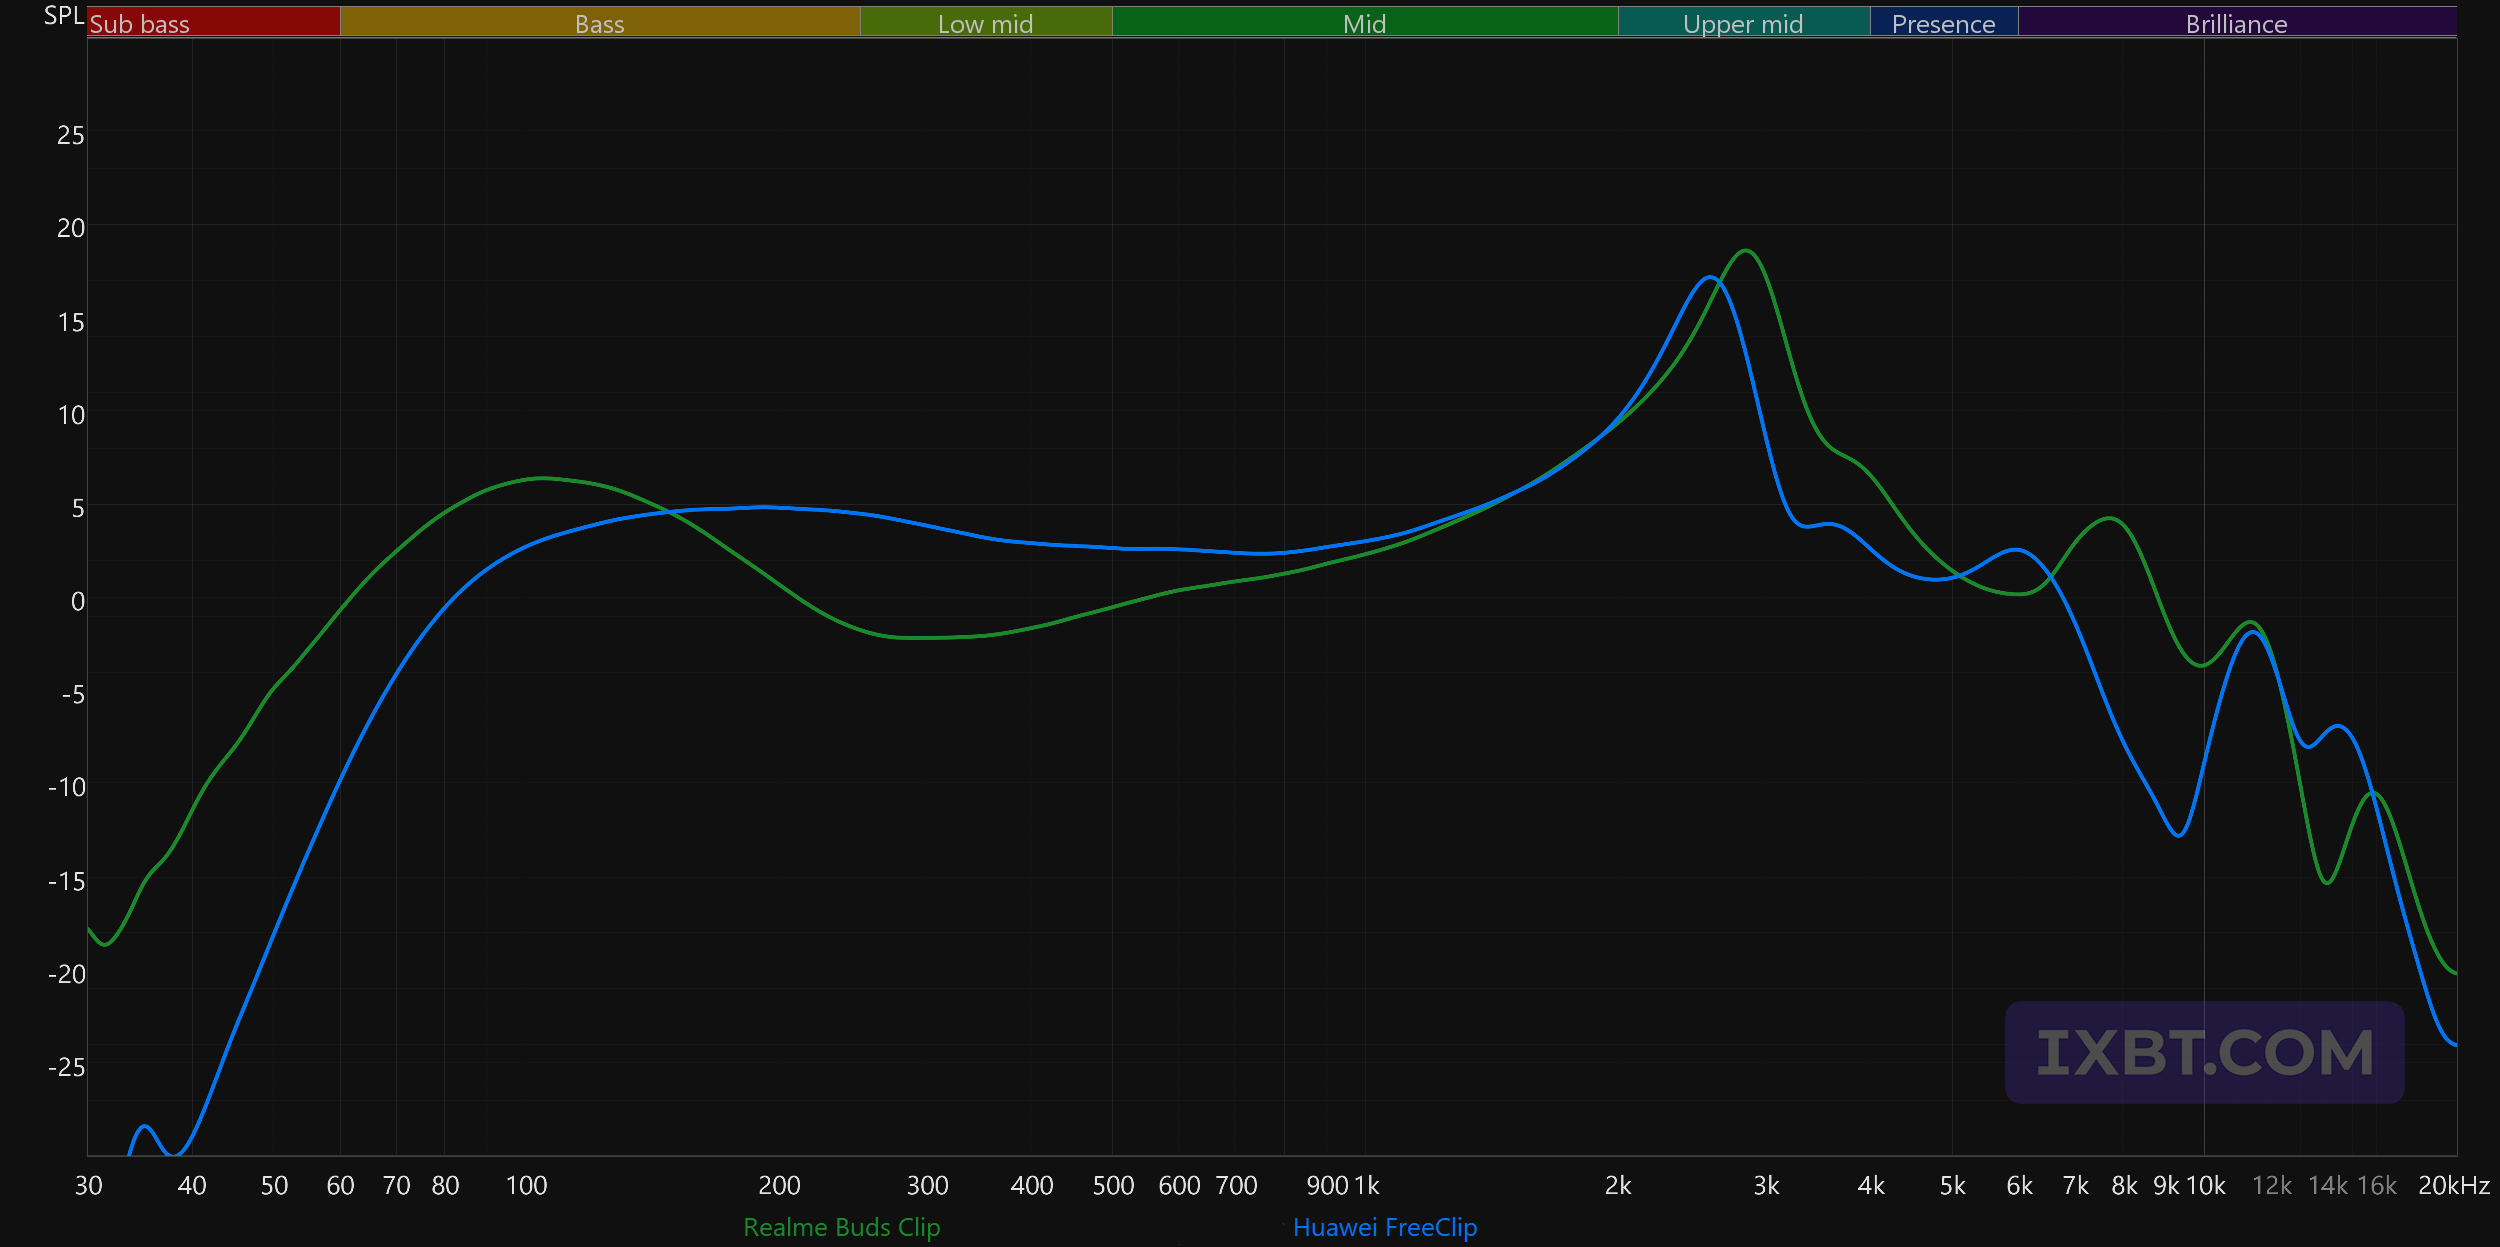This screenshot has height=1247, width=2500.
Task: Toggle the Realme Buds Clip legend entry
Action: (x=841, y=1227)
